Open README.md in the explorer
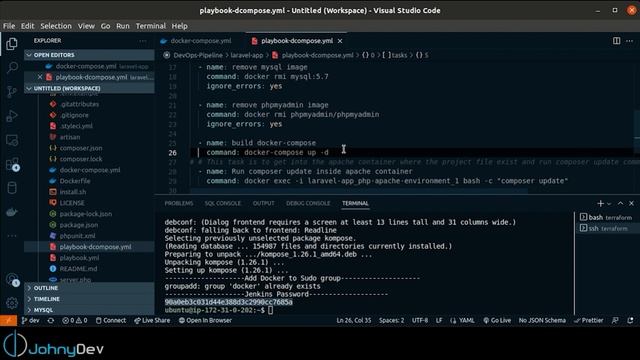640x360 pixels. point(78,269)
